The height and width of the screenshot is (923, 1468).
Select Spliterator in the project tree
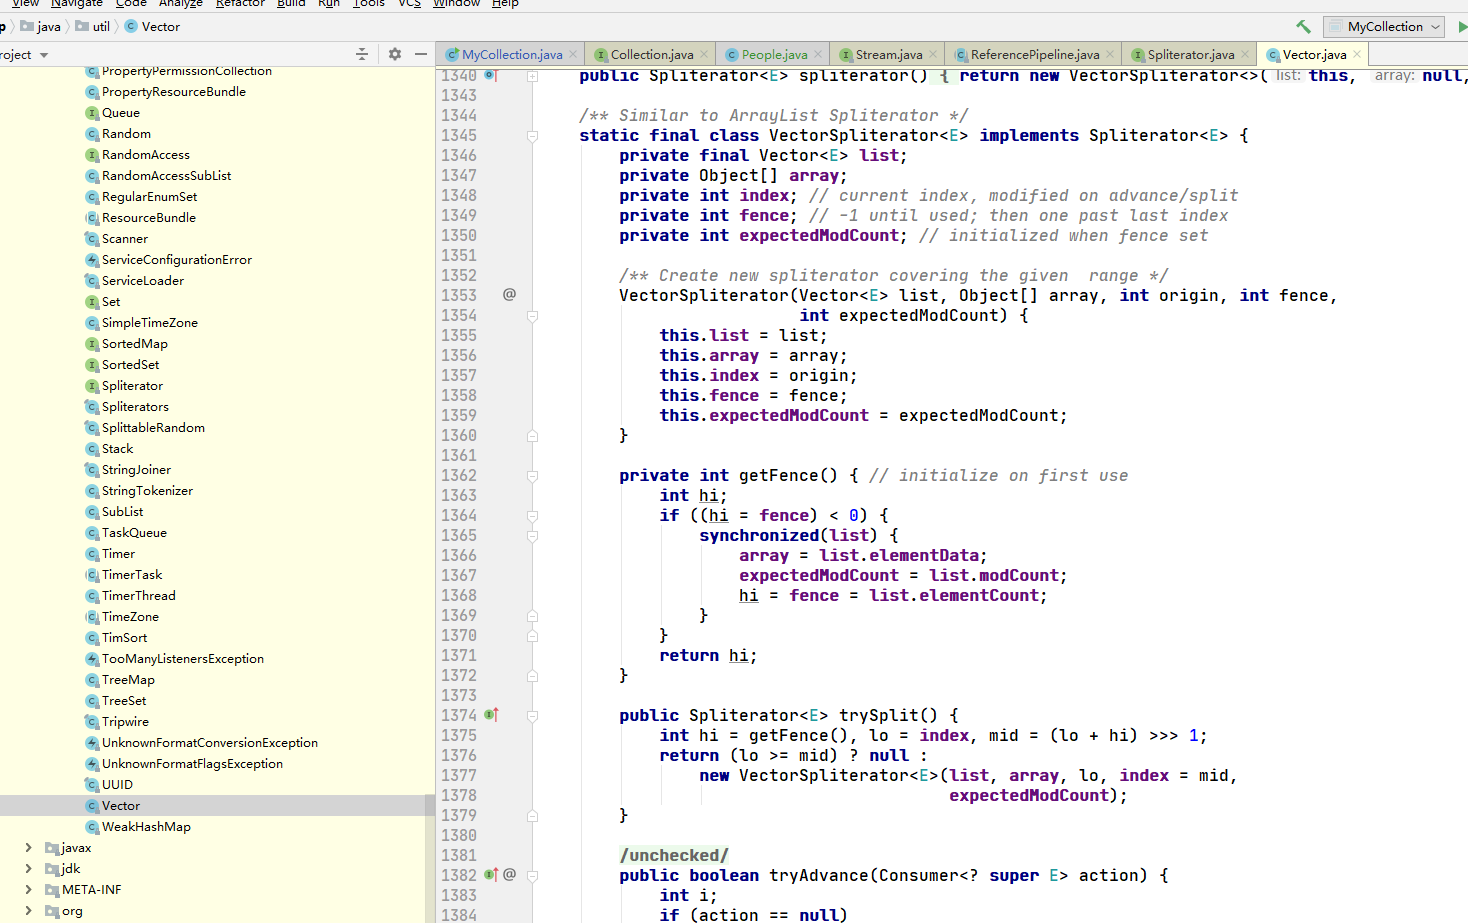[132, 386]
